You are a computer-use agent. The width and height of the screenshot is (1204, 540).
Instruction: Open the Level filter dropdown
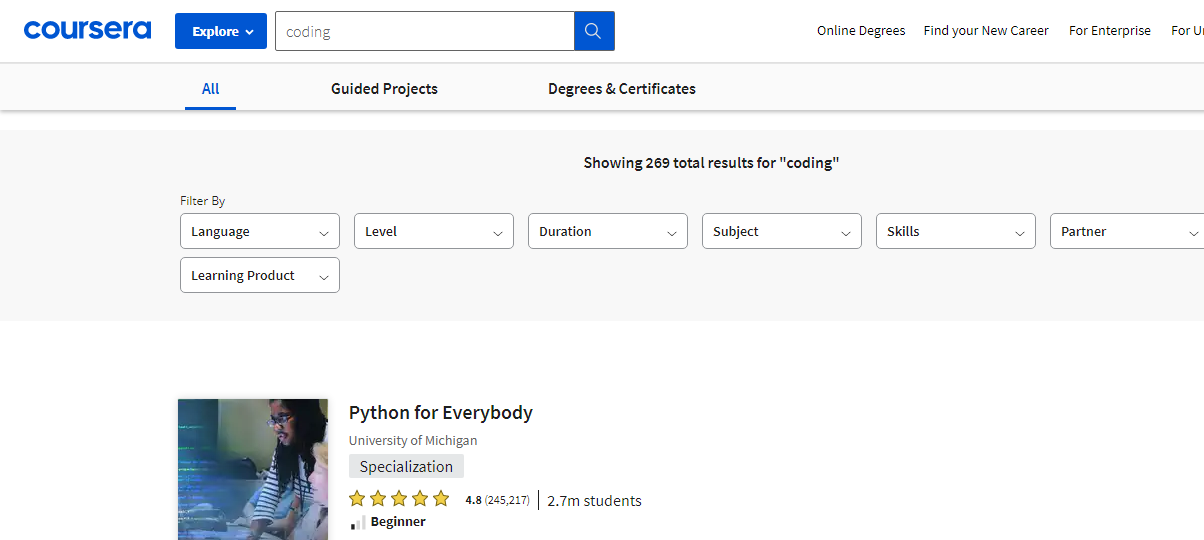pos(433,231)
